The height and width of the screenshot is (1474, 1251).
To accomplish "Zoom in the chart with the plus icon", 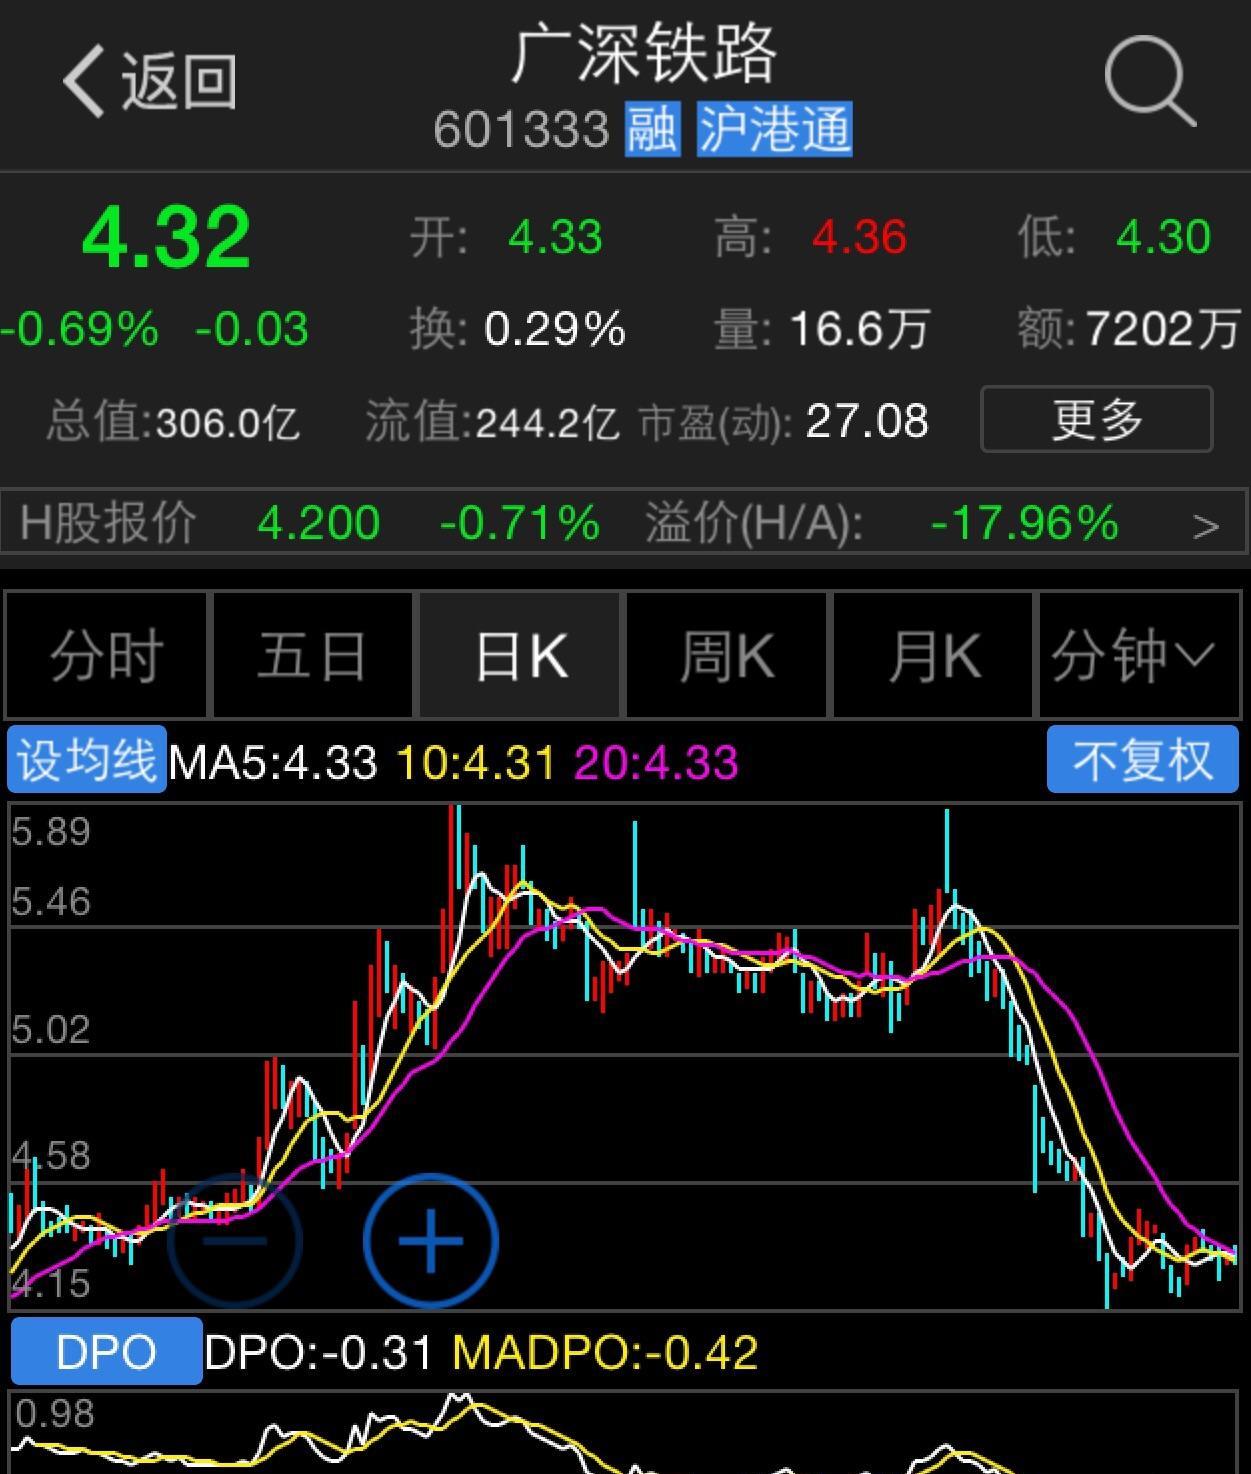I will pos(430,1241).
